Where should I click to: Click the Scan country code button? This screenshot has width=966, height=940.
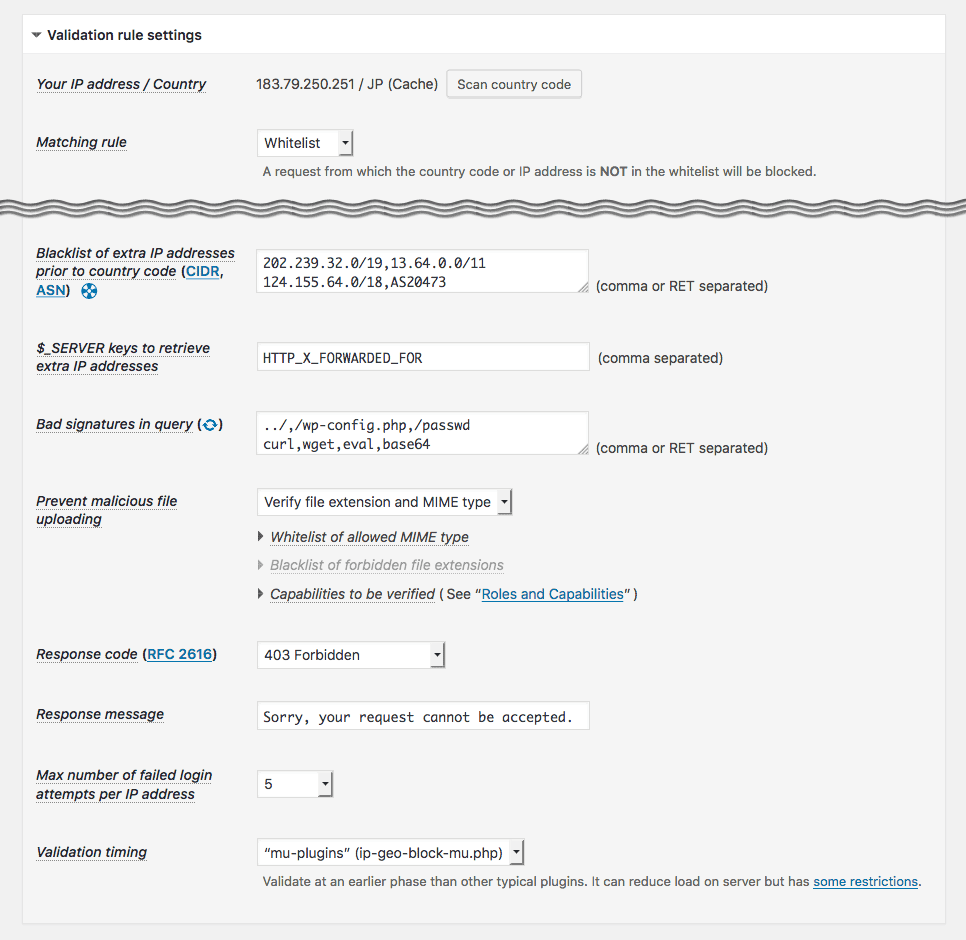click(514, 84)
